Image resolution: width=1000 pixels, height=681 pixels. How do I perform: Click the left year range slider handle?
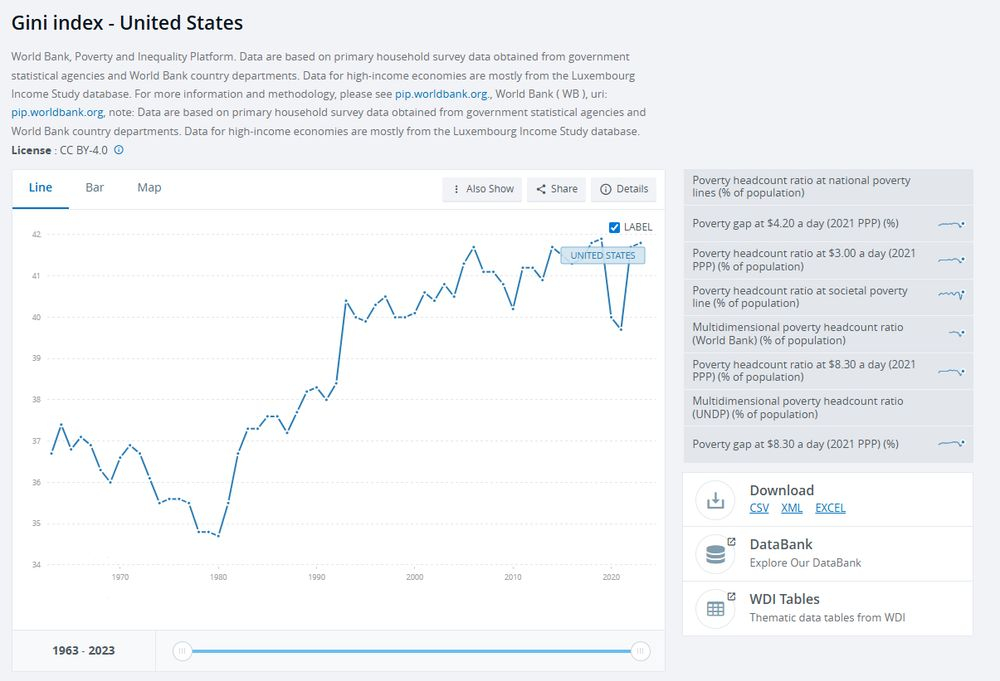(x=182, y=651)
